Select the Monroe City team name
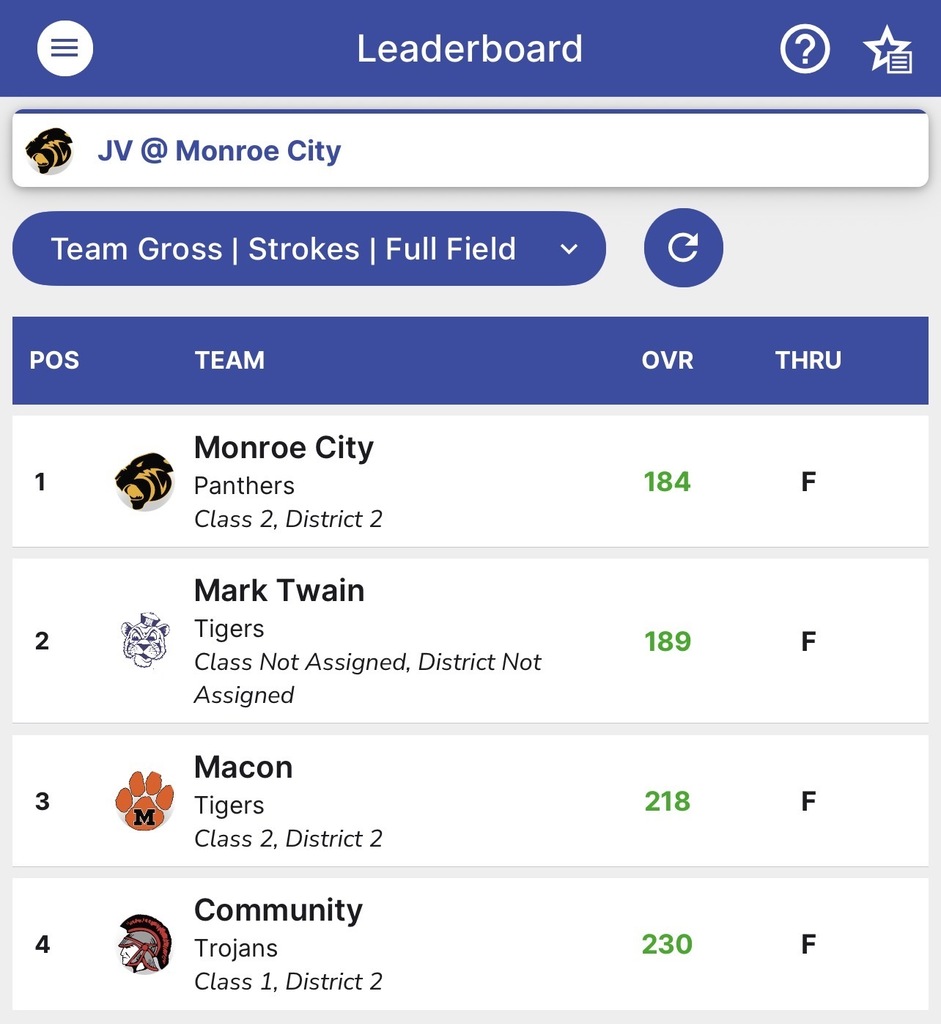The width and height of the screenshot is (941, 1024). 284,447
